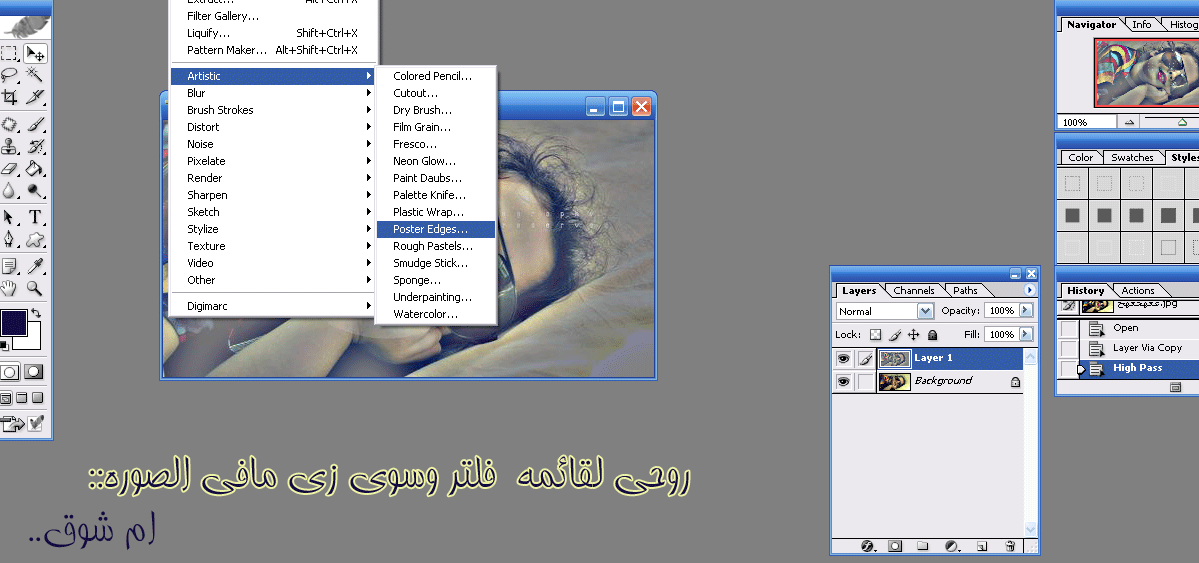
Task: Hide Layer 1 visibility eye
Action: pos(843,358)
